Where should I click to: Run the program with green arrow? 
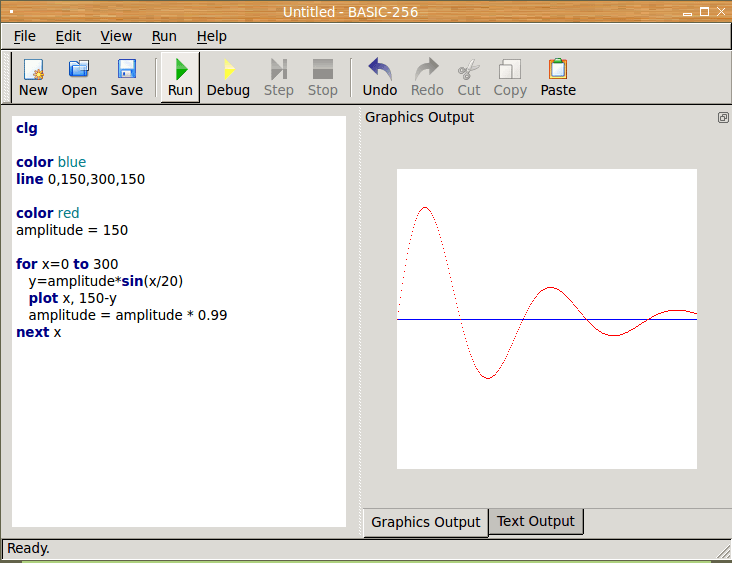click(180, 77)
